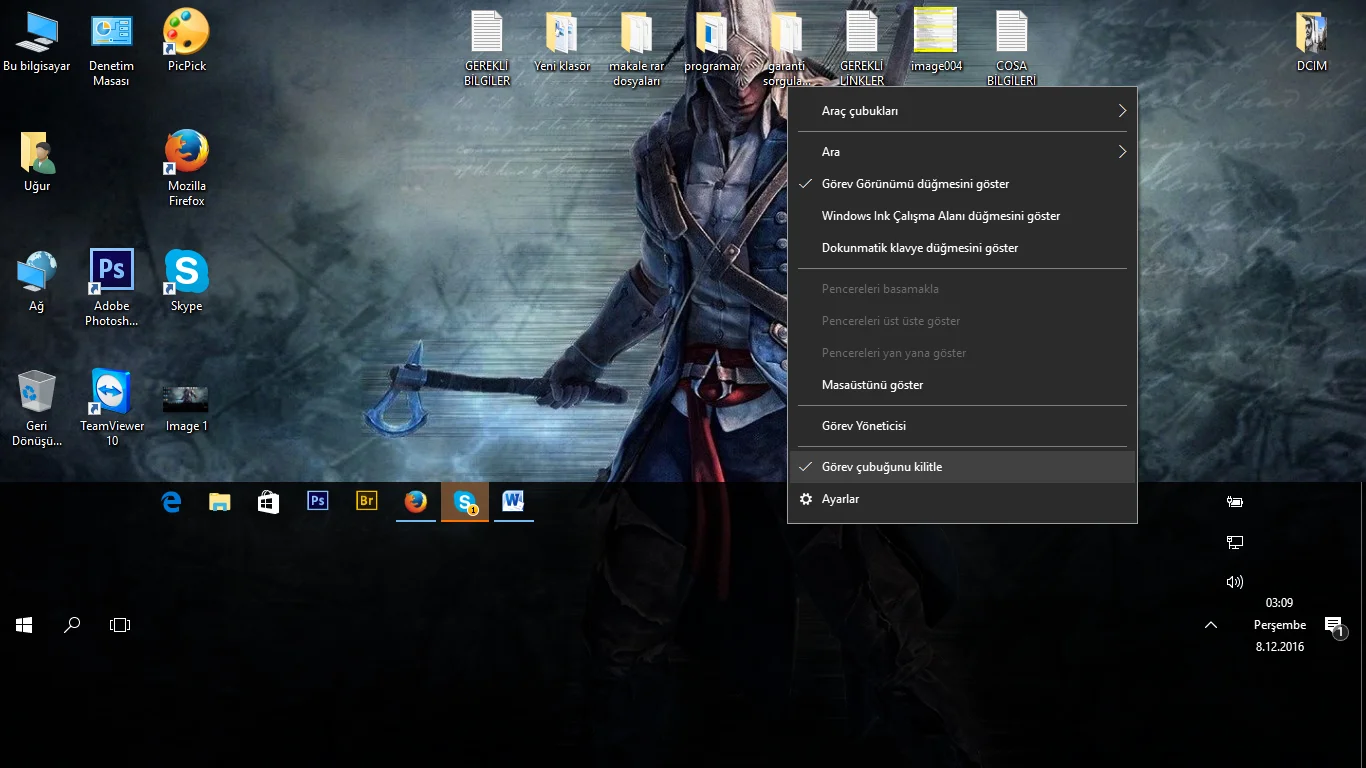Select the PicPick desktop icon
Viewport: 1366px width, 768px height.
187,33
